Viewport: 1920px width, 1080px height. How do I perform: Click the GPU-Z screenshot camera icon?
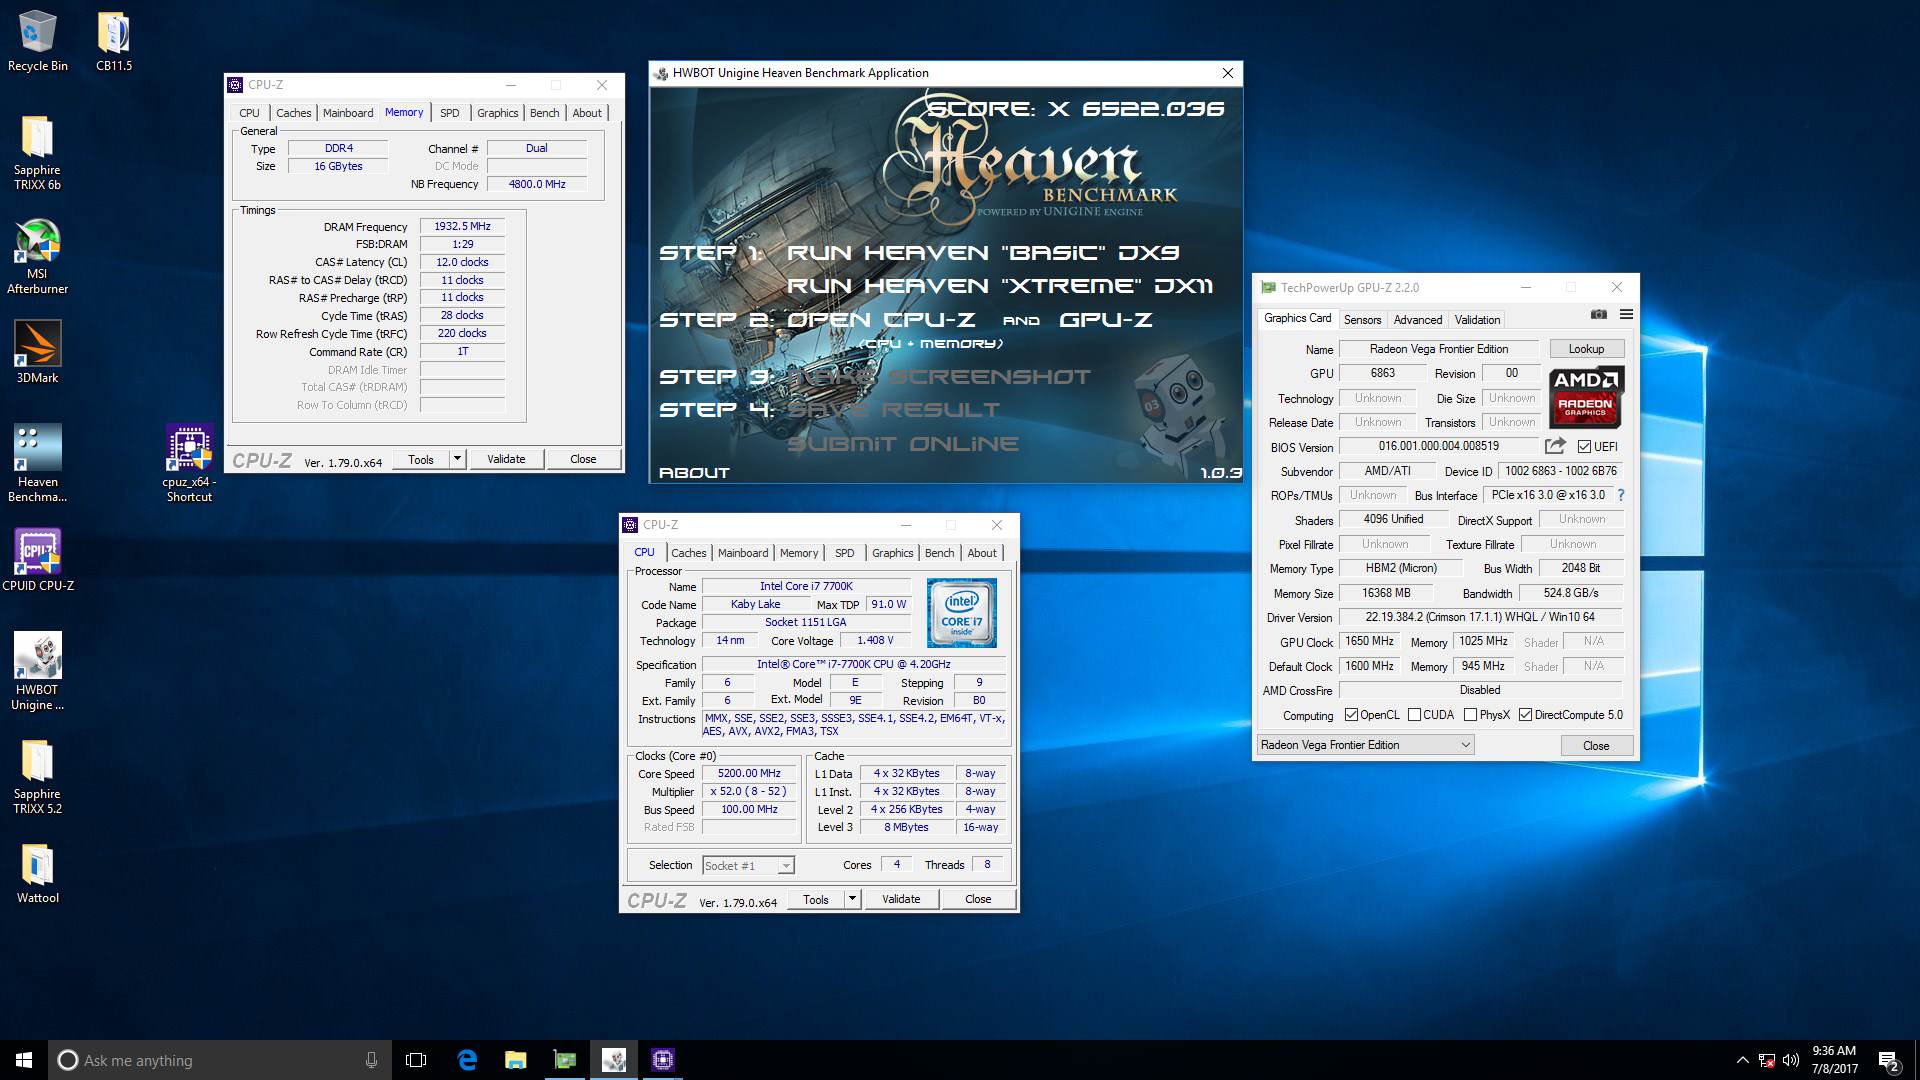1598,314
